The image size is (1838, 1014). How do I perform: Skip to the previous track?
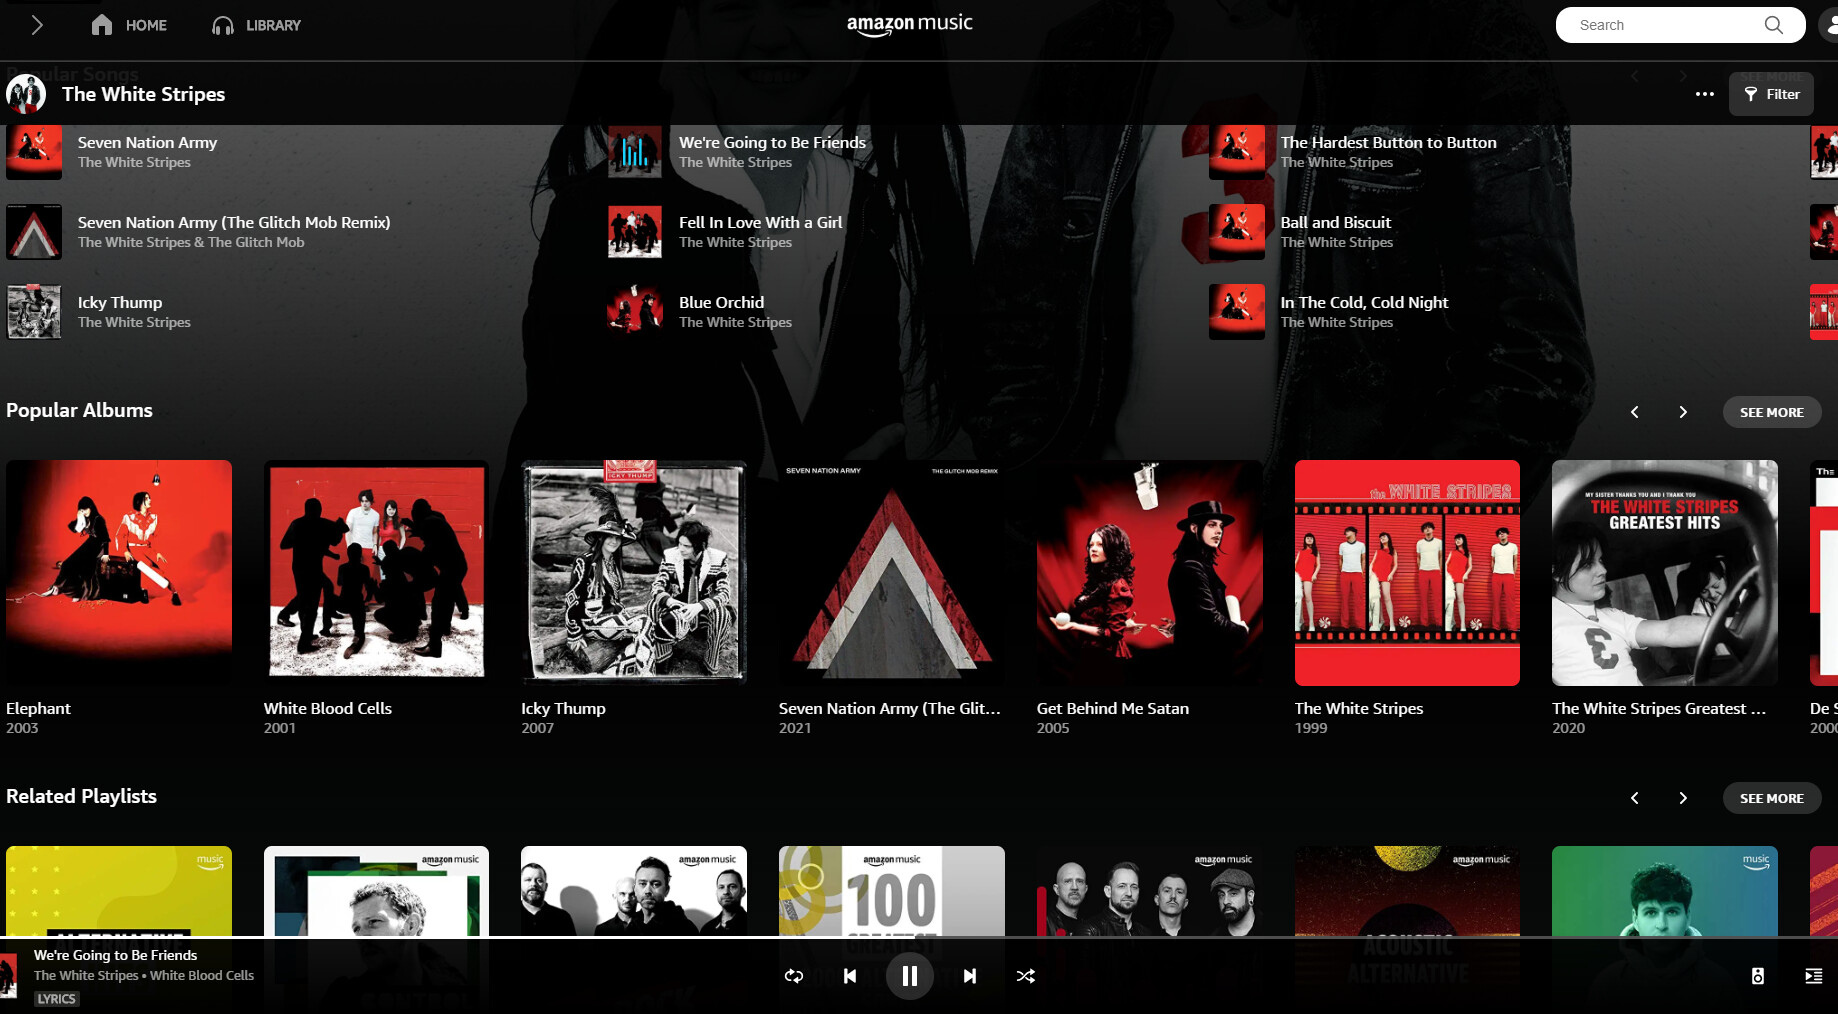click(x=850, y=976)
